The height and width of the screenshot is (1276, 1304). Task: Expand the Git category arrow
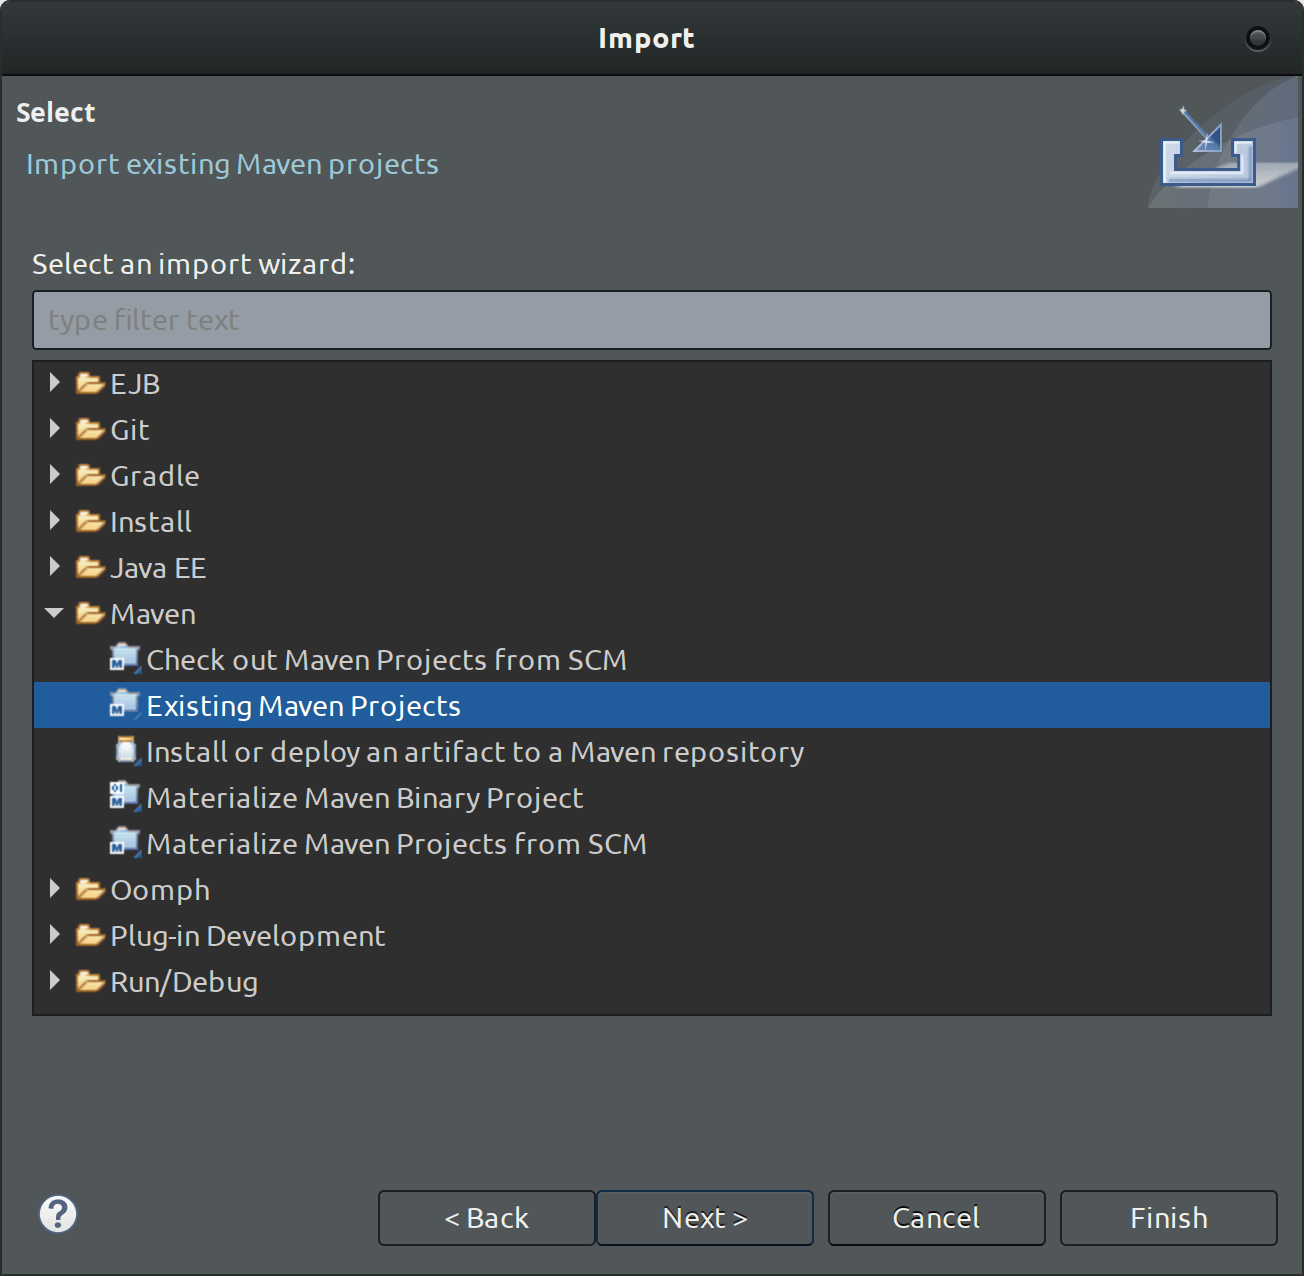coord(55,429)
